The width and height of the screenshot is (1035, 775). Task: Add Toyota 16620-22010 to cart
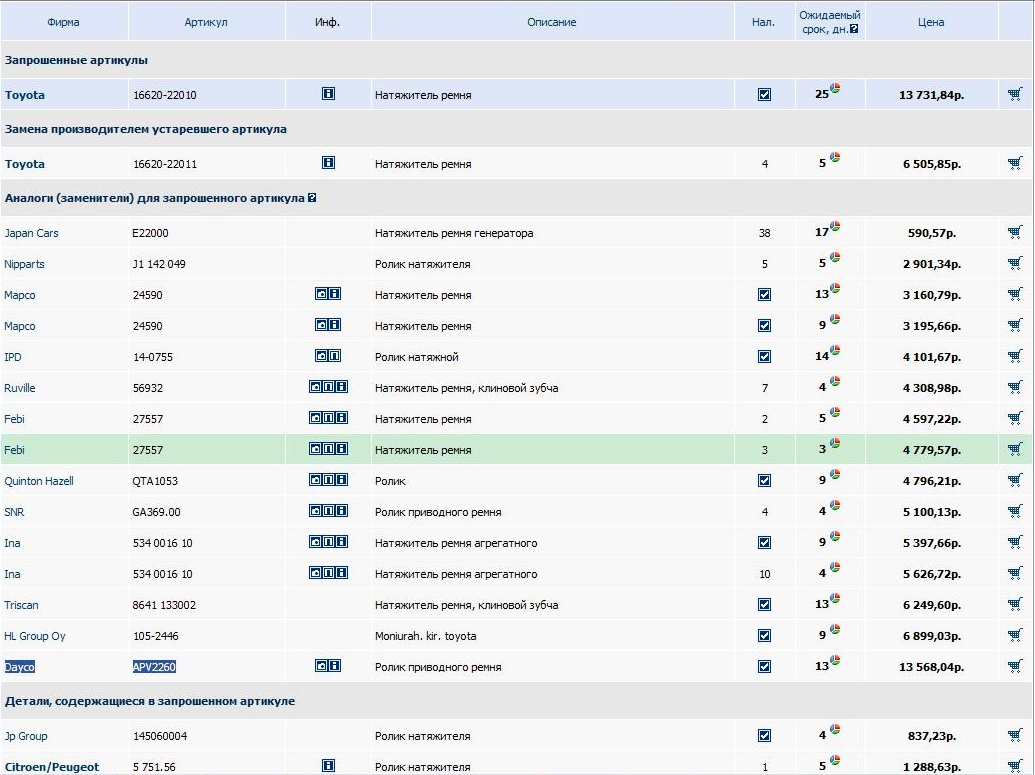click(1015, 95)
